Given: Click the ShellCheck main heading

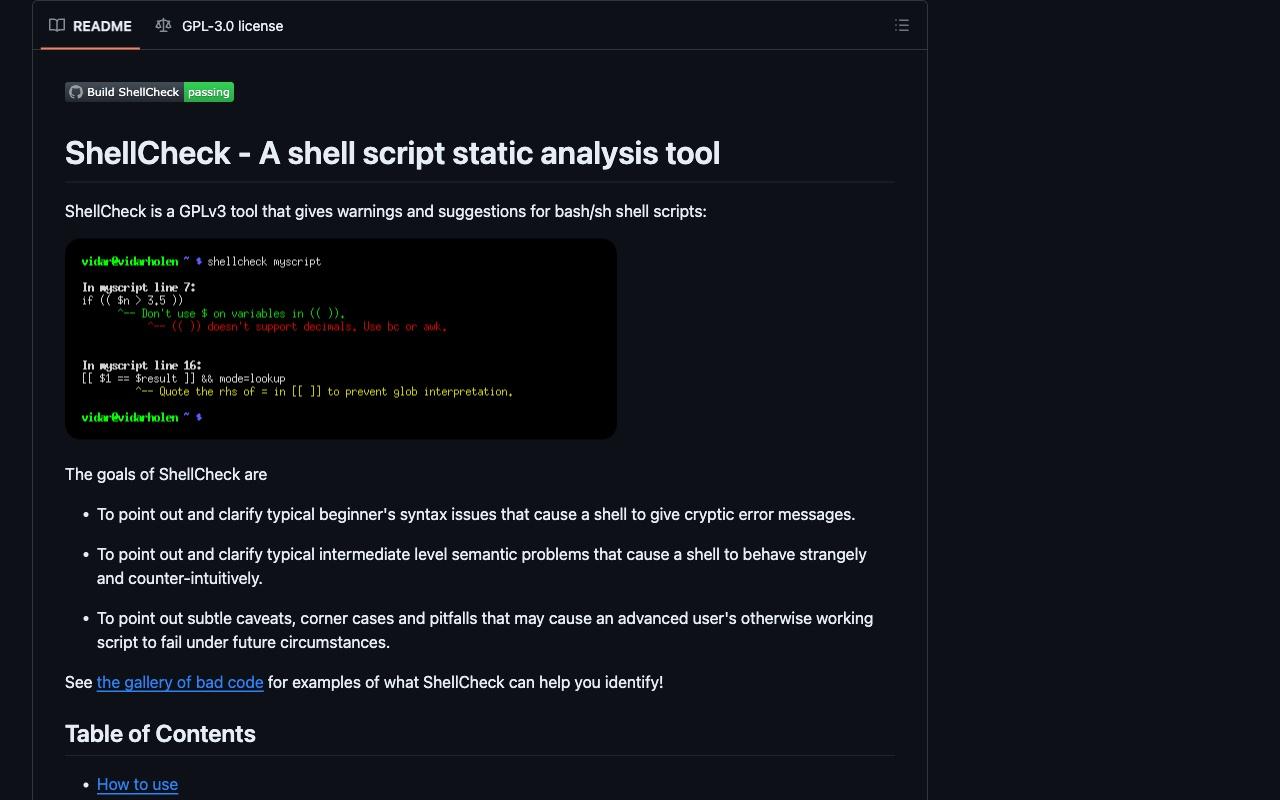Looking at the screenshot, I should tap(392, 153).
